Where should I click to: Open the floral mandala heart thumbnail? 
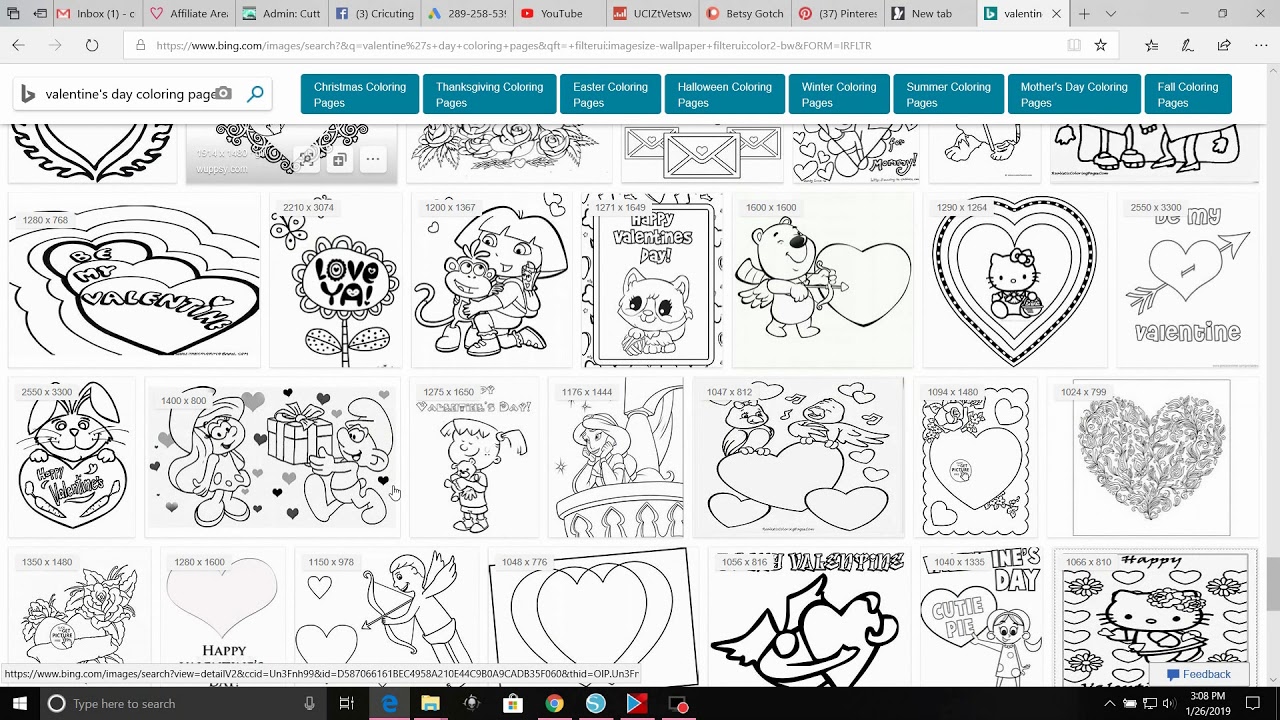click(x=1152, y=458)
